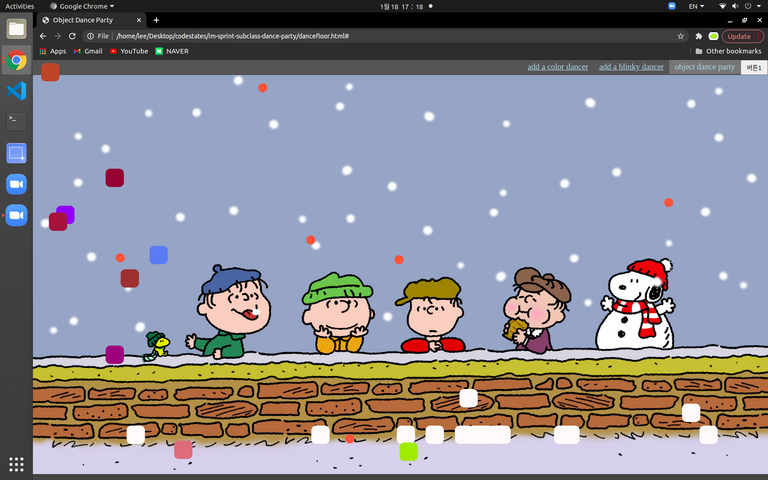Open the Terminal from the dock
The height and width of the screenshot is (480, 768).
[x=16, y=122]
